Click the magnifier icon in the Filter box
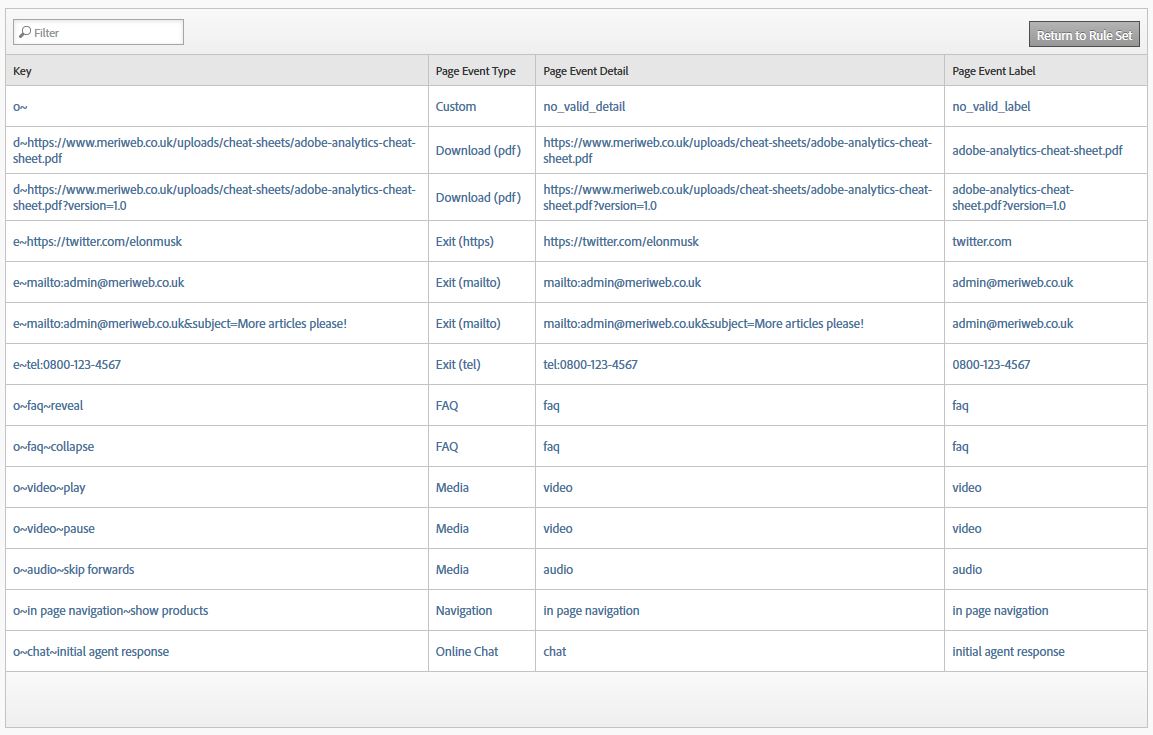Viewport: 1153px width, 735px height. tap(25, 31)
